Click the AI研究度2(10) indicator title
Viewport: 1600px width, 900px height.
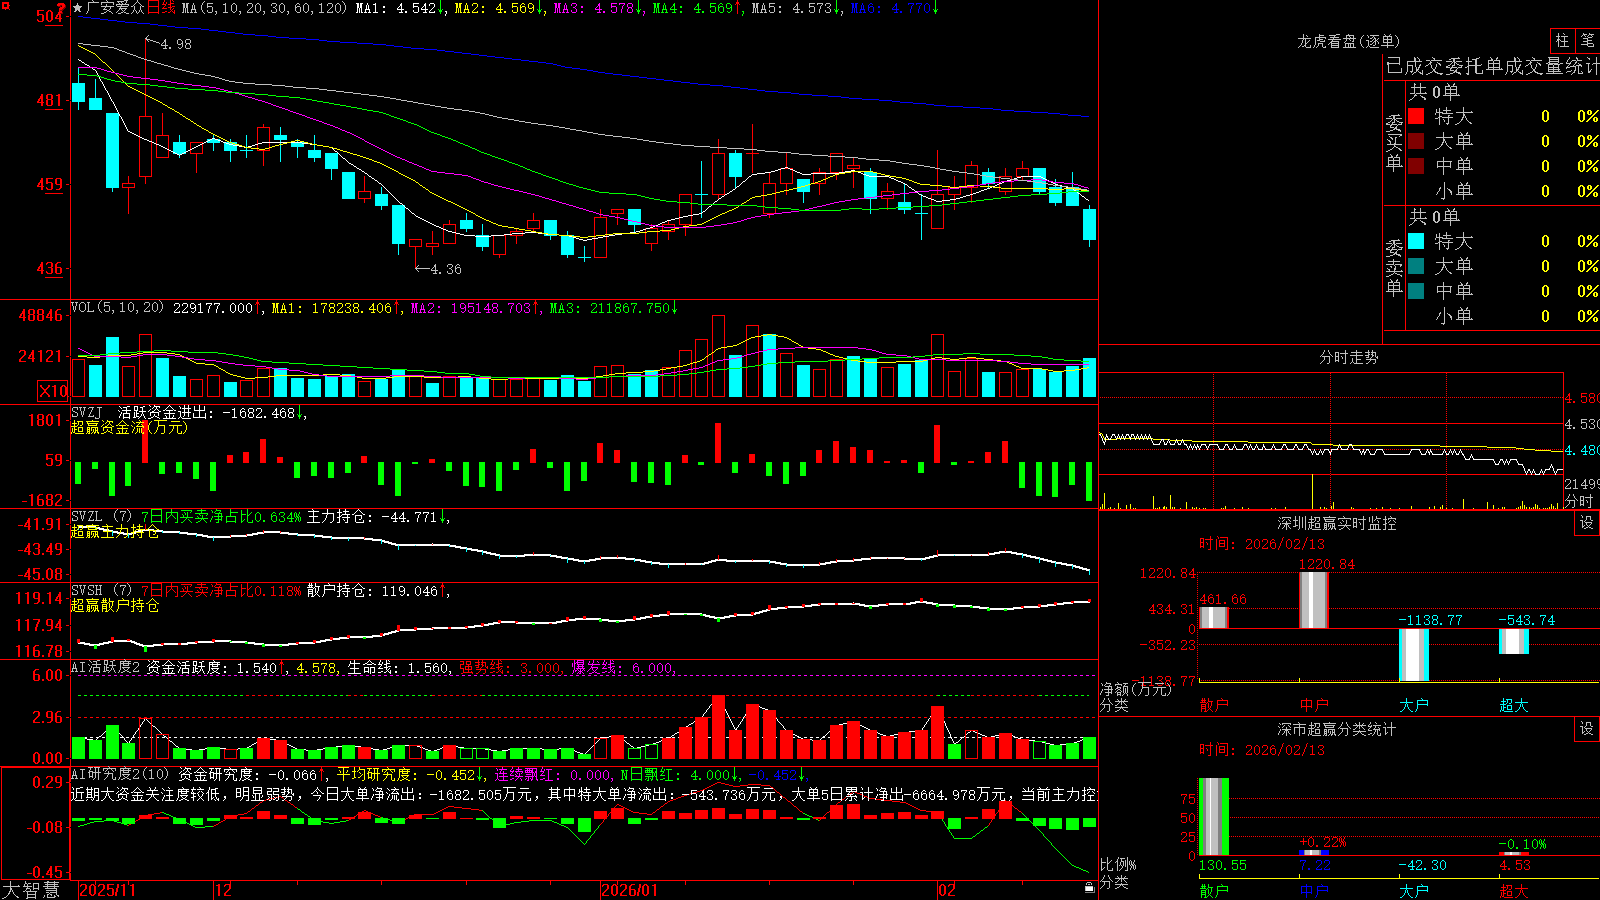[120, 774]
